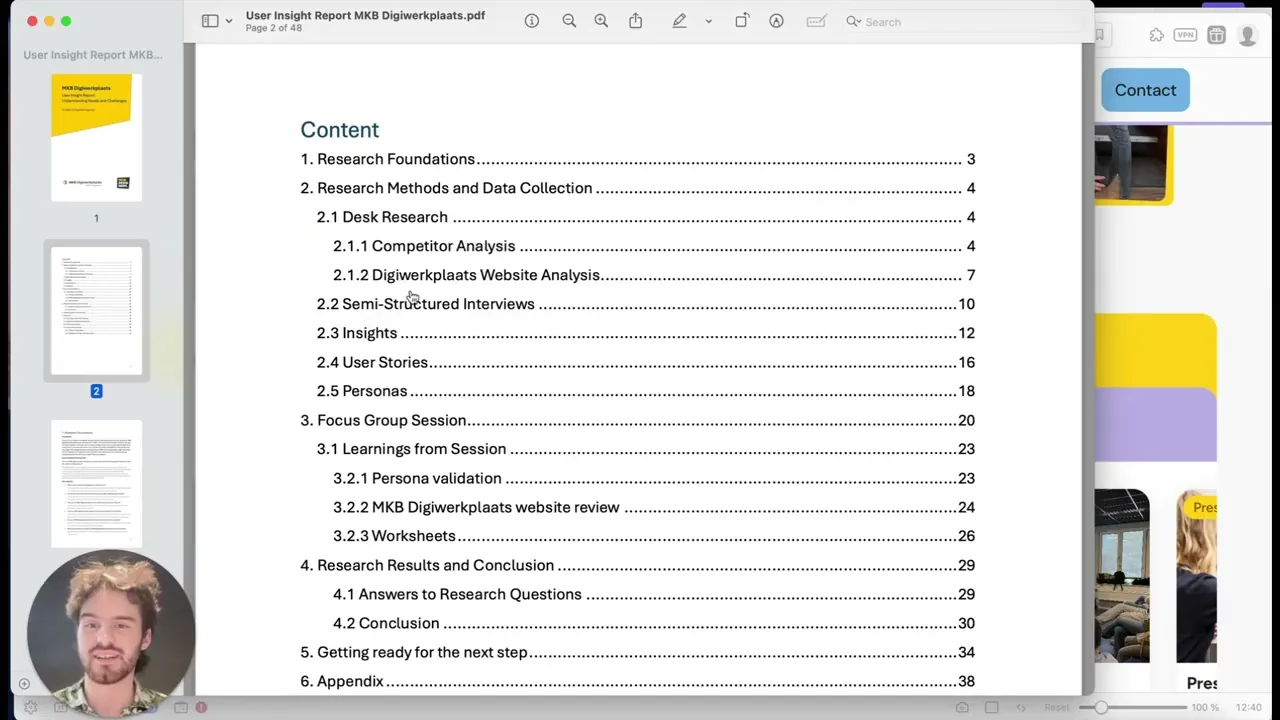
Task: Show the PDF inspector info
Action: coord(532,21)
